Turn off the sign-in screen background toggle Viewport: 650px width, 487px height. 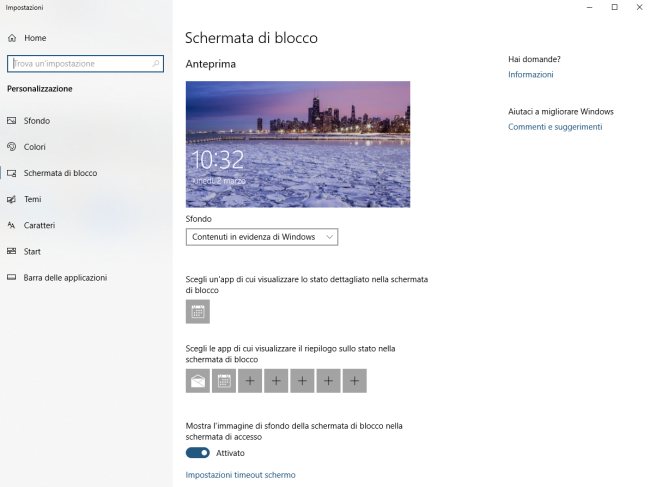point(198,453)
